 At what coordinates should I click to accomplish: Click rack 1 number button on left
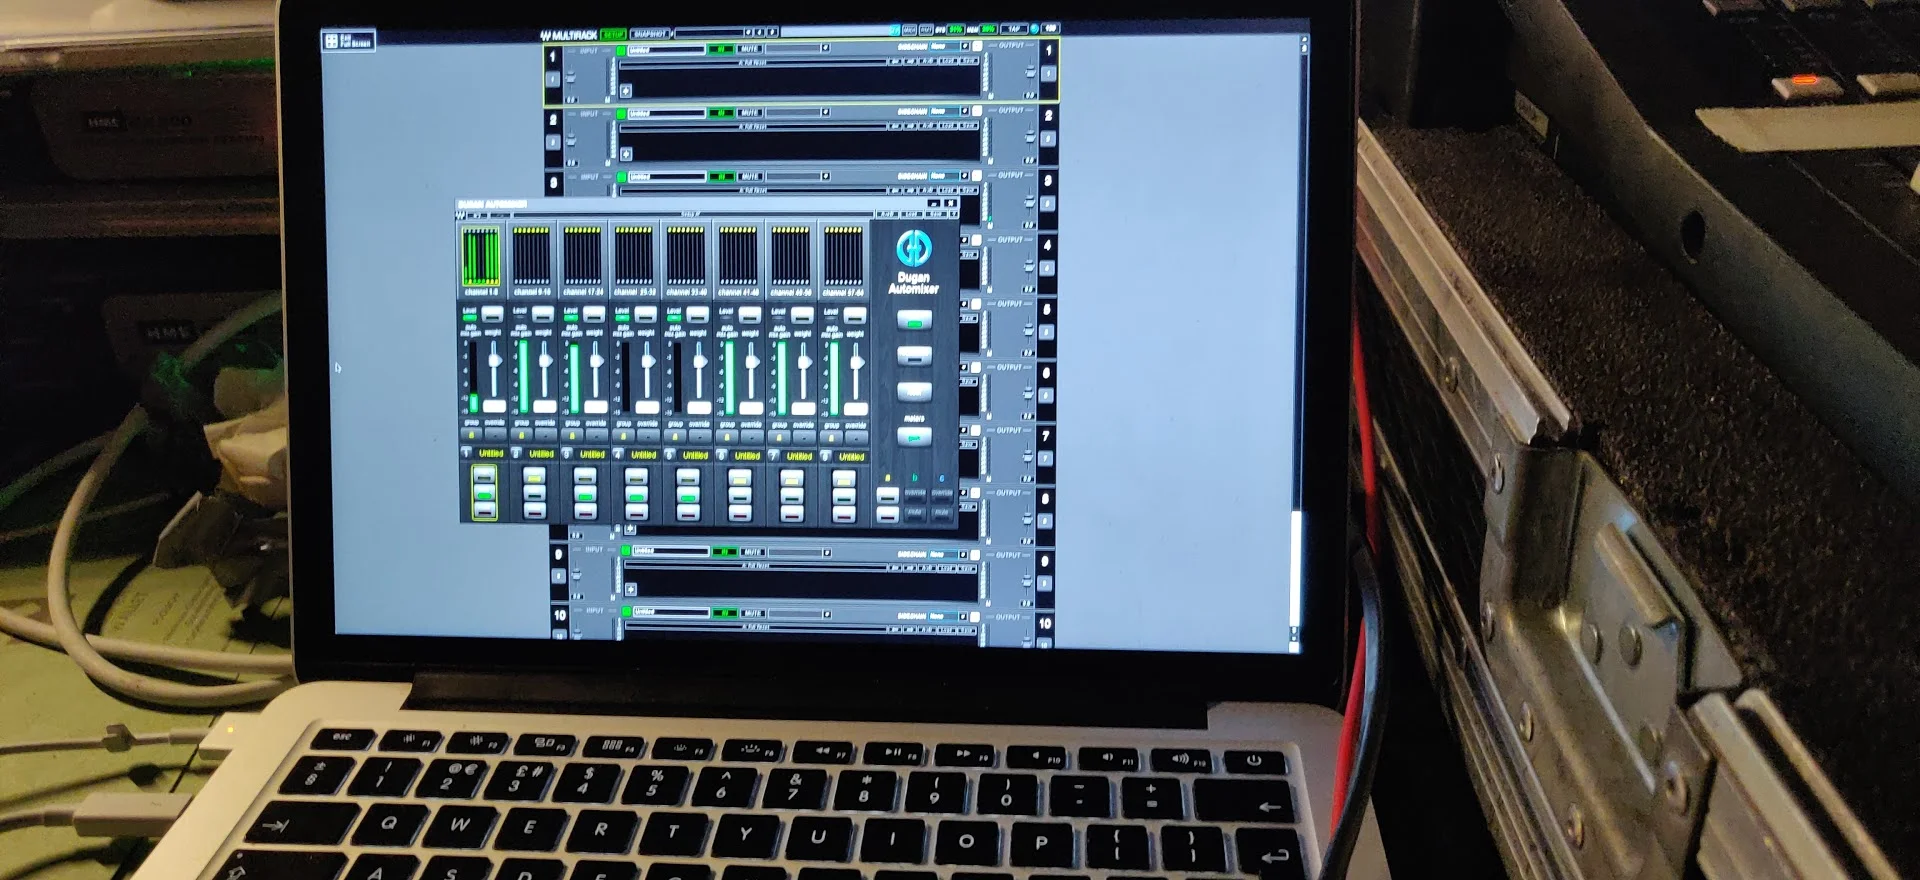(x=552, y=79)
